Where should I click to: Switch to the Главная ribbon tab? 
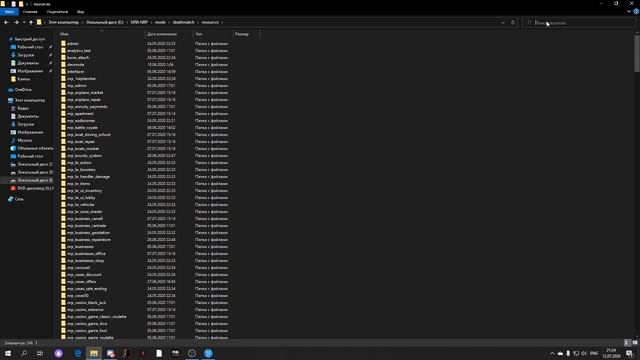pyautogui.click(x=30, y=12)
